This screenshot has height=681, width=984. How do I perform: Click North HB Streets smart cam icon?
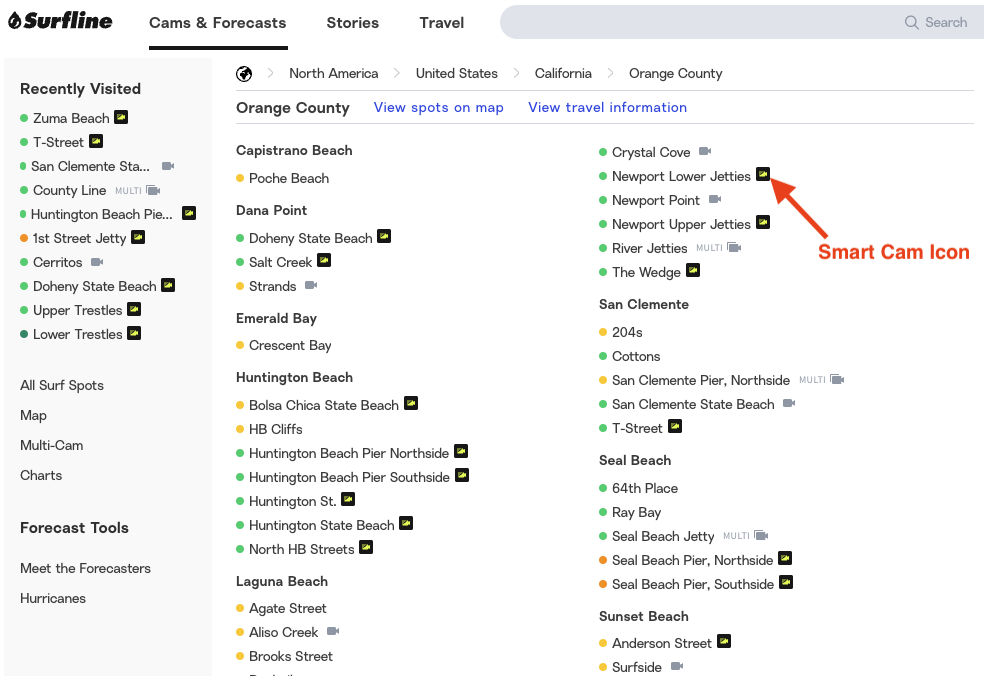(366, 547)
